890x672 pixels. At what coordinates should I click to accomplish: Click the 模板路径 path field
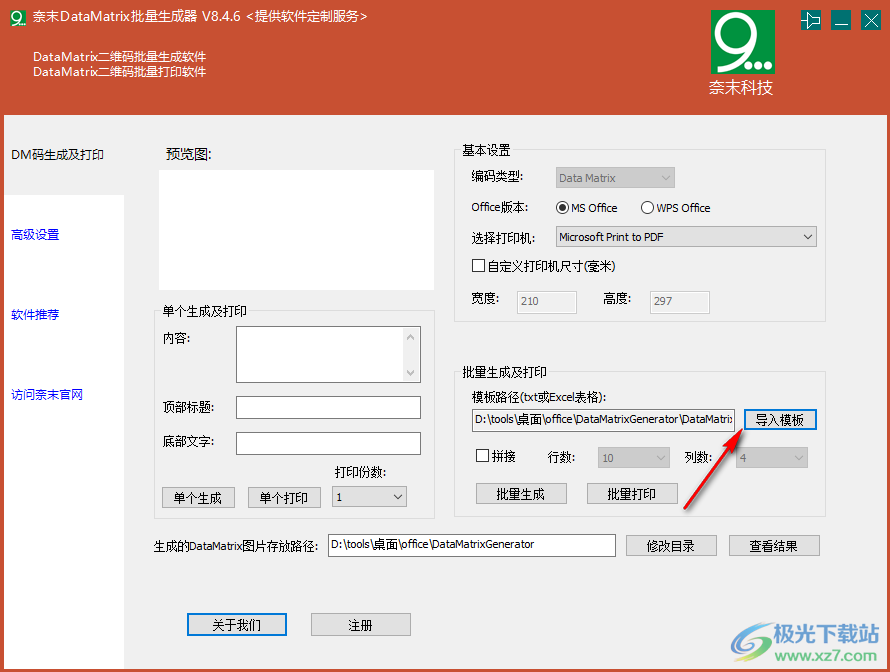click(x=603, y=420)
